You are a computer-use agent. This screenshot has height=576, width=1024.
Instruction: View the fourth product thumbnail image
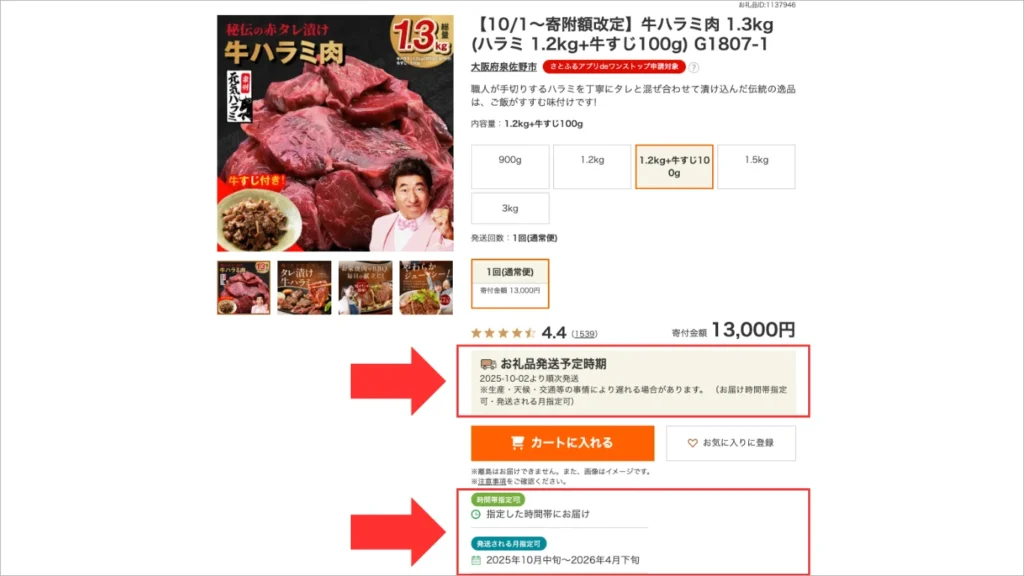coord(426,287)
